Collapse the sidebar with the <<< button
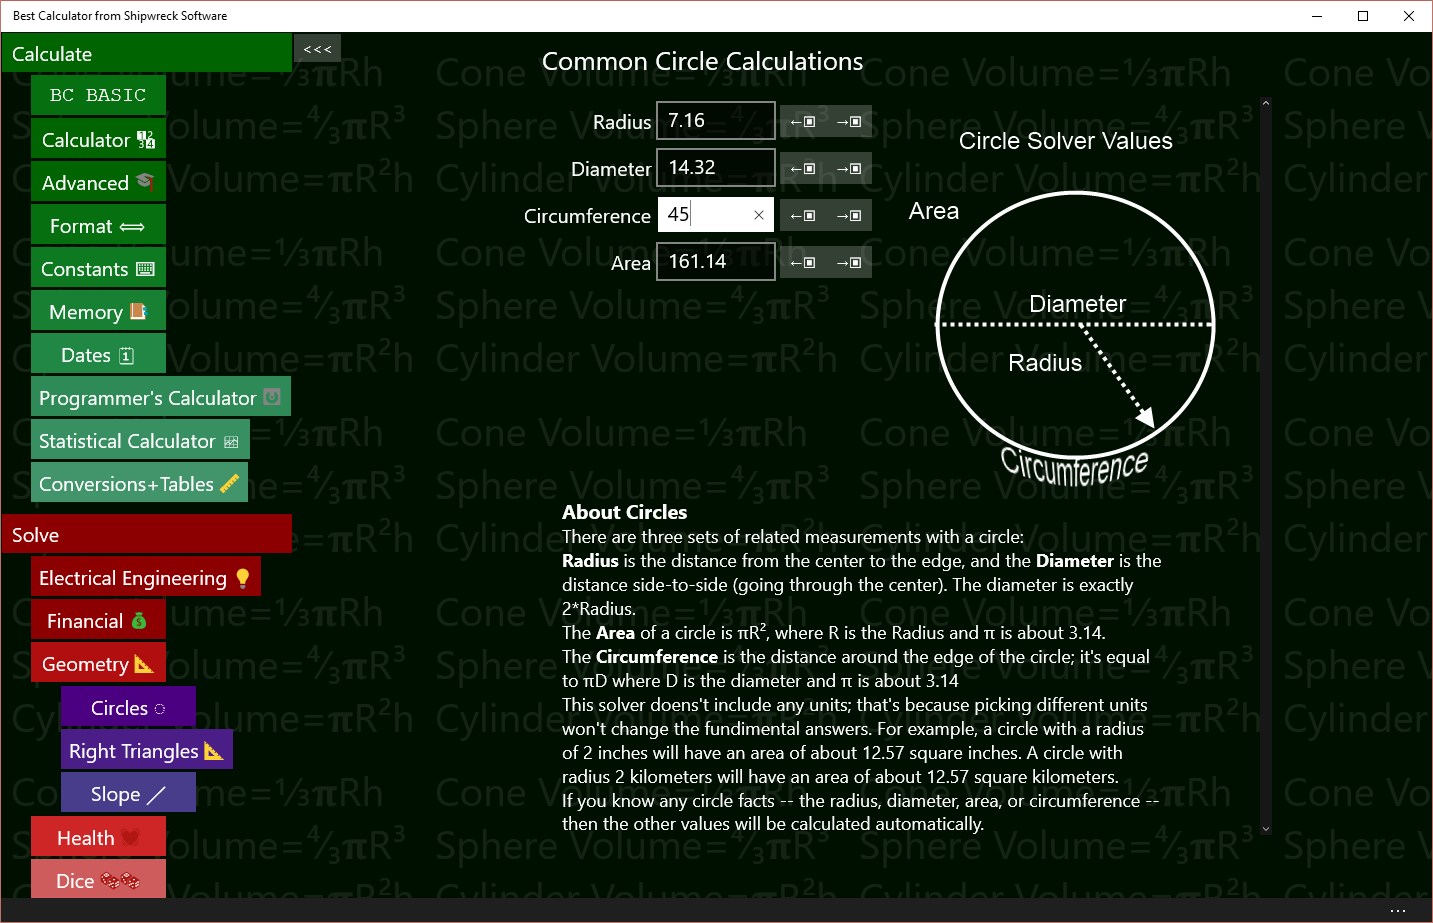This screenshot has height=923, width=1433. coord(317,48)
